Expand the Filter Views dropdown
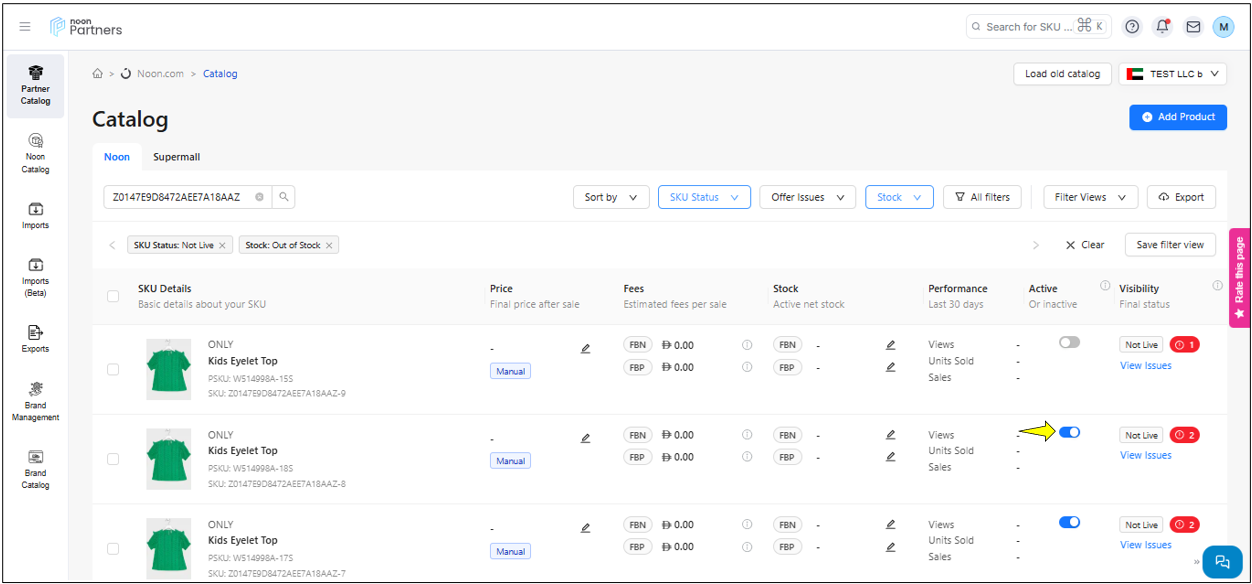 (x=1090, y=197)
